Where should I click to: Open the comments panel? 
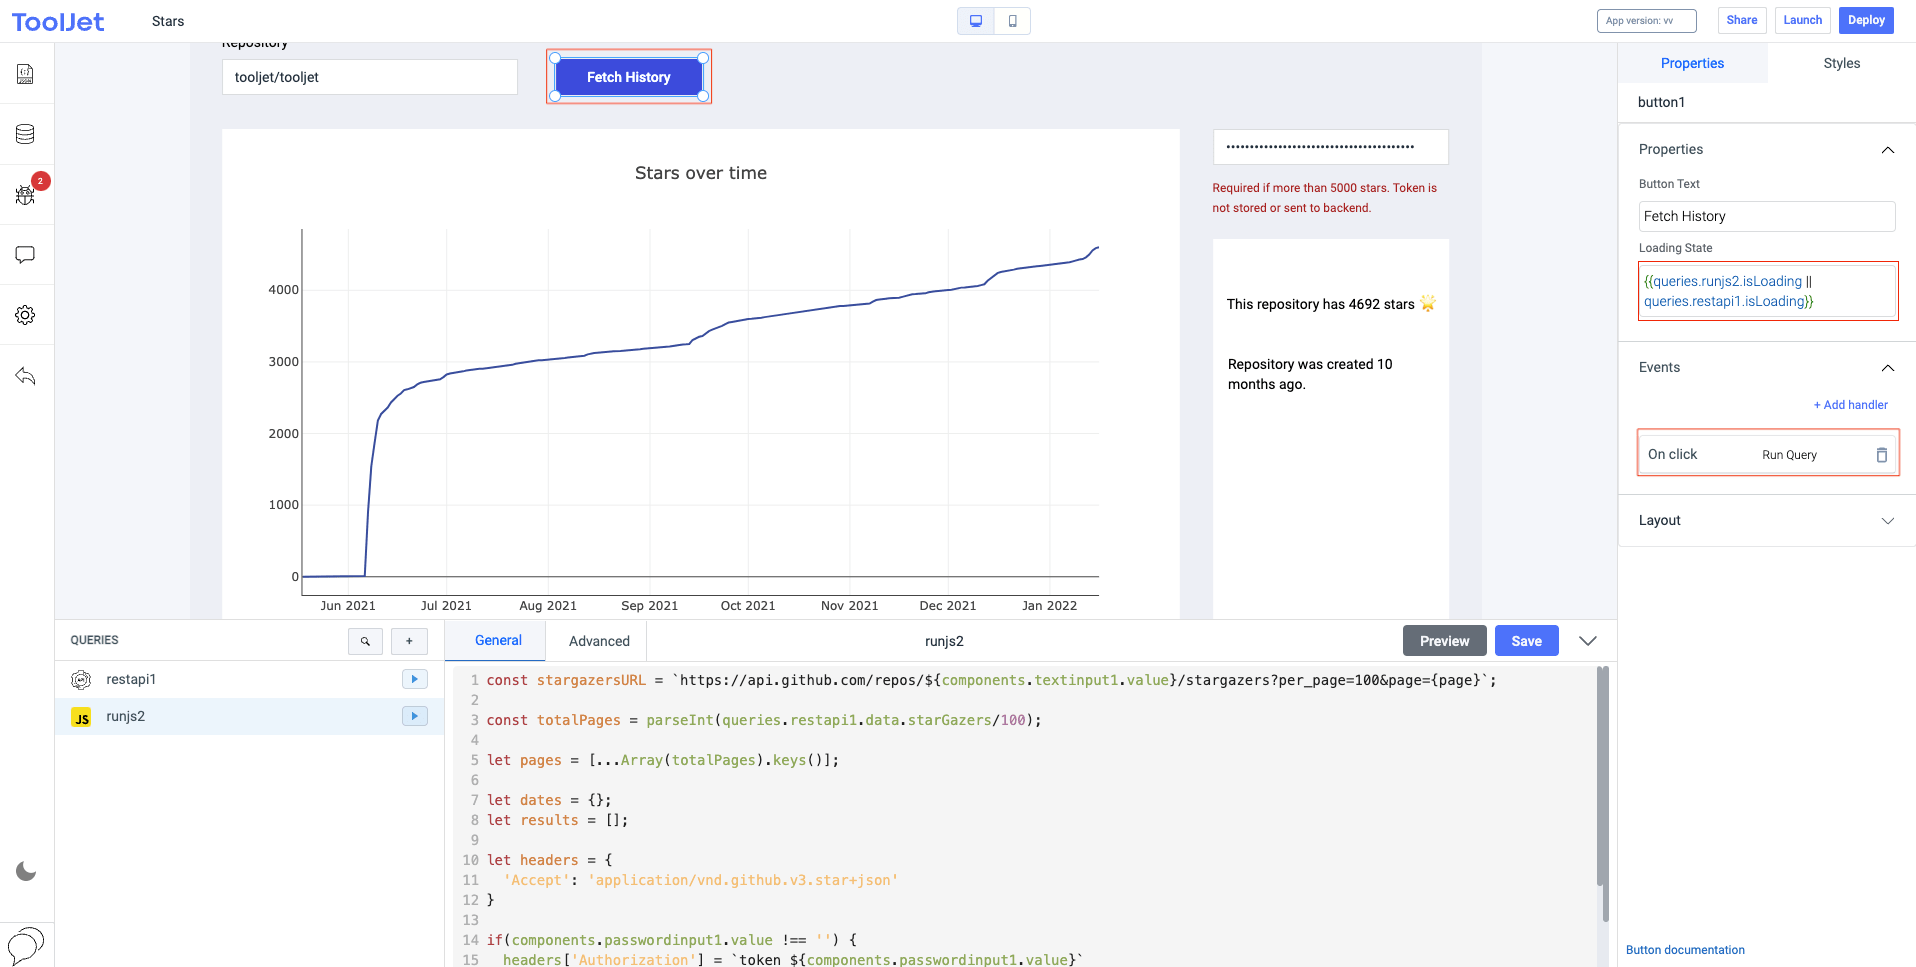[25, 254]
